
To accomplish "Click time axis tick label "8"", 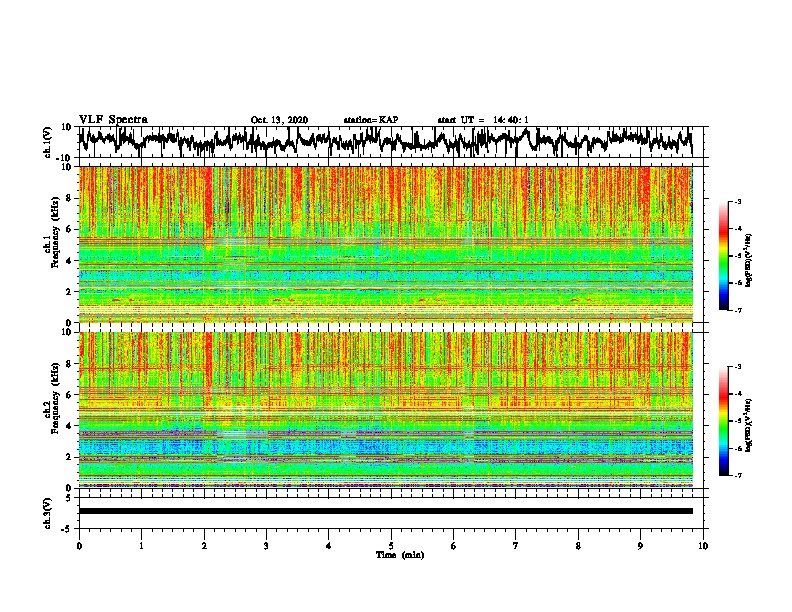I will point(578,546).
